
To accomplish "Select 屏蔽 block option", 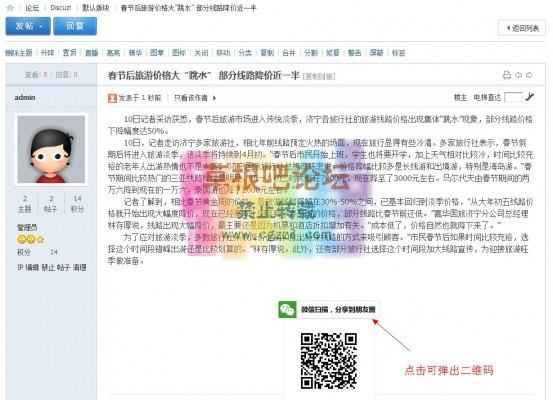I will click(376, 53).
